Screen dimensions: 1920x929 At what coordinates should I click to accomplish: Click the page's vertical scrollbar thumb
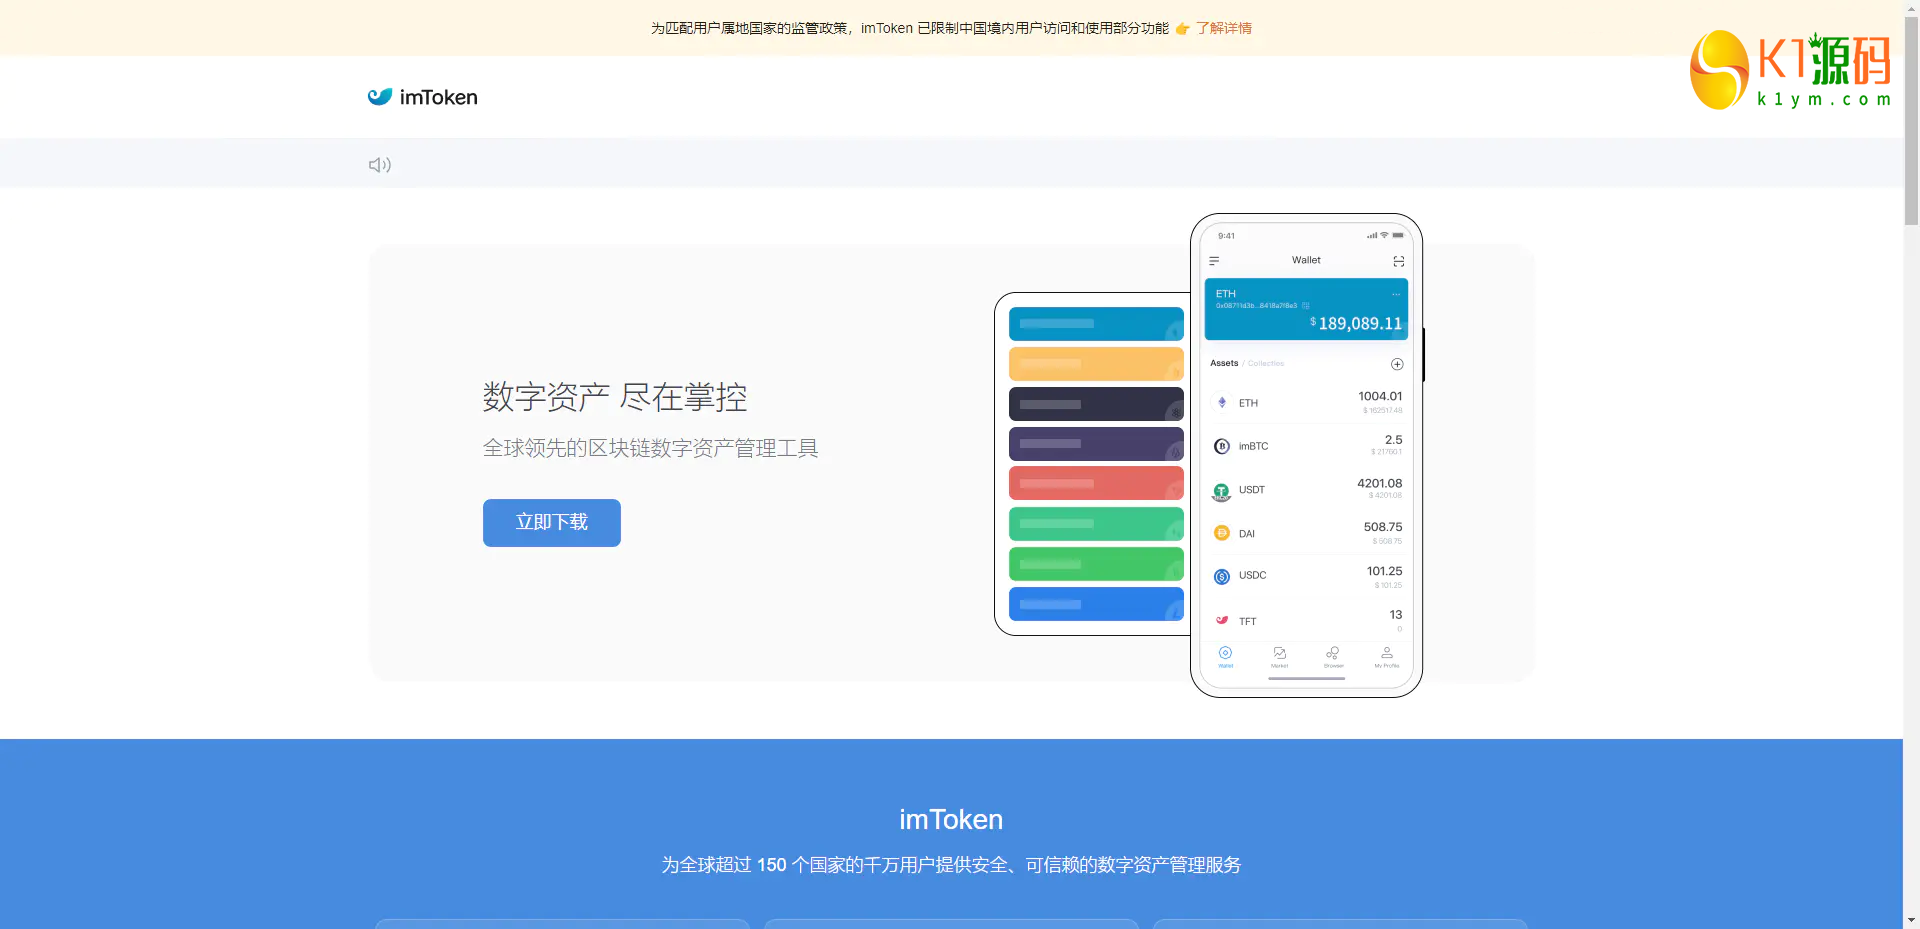coord(1911,120)
